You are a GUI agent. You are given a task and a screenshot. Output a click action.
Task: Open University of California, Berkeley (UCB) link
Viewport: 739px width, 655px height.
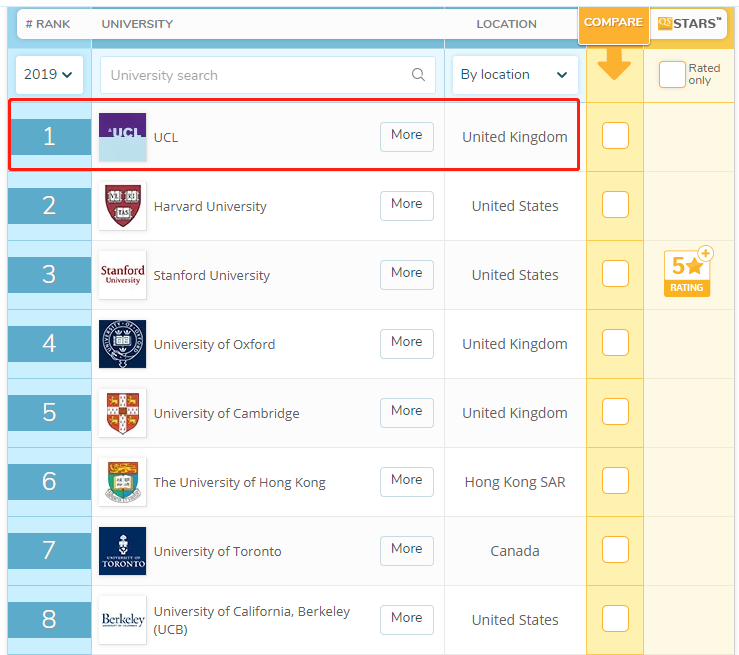click(252, 620)
